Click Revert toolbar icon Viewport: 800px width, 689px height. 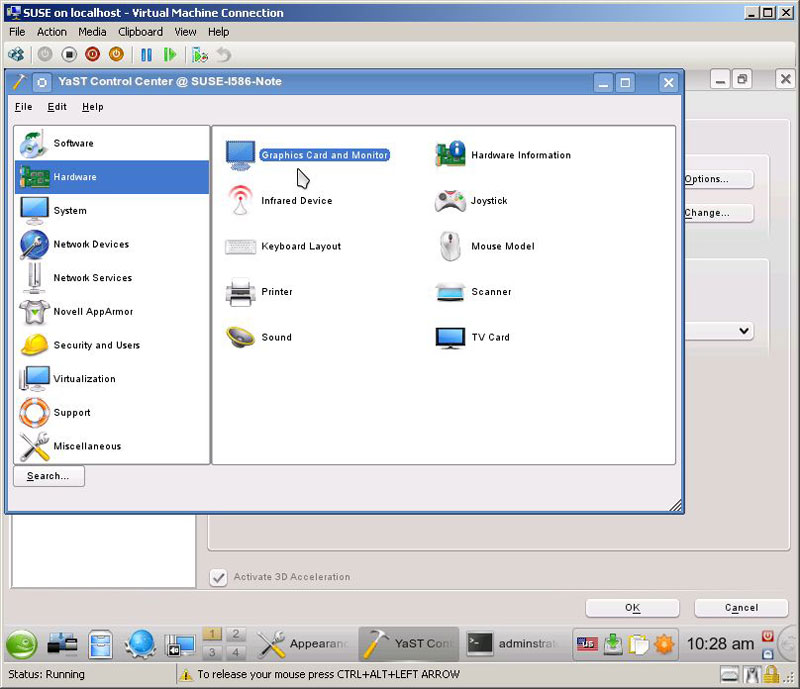(x=224, y=55)
